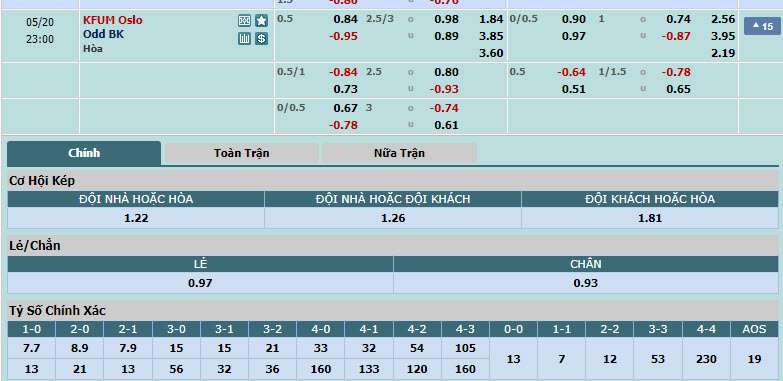Open the statistics bar chart icon for Odd BK

244,38
